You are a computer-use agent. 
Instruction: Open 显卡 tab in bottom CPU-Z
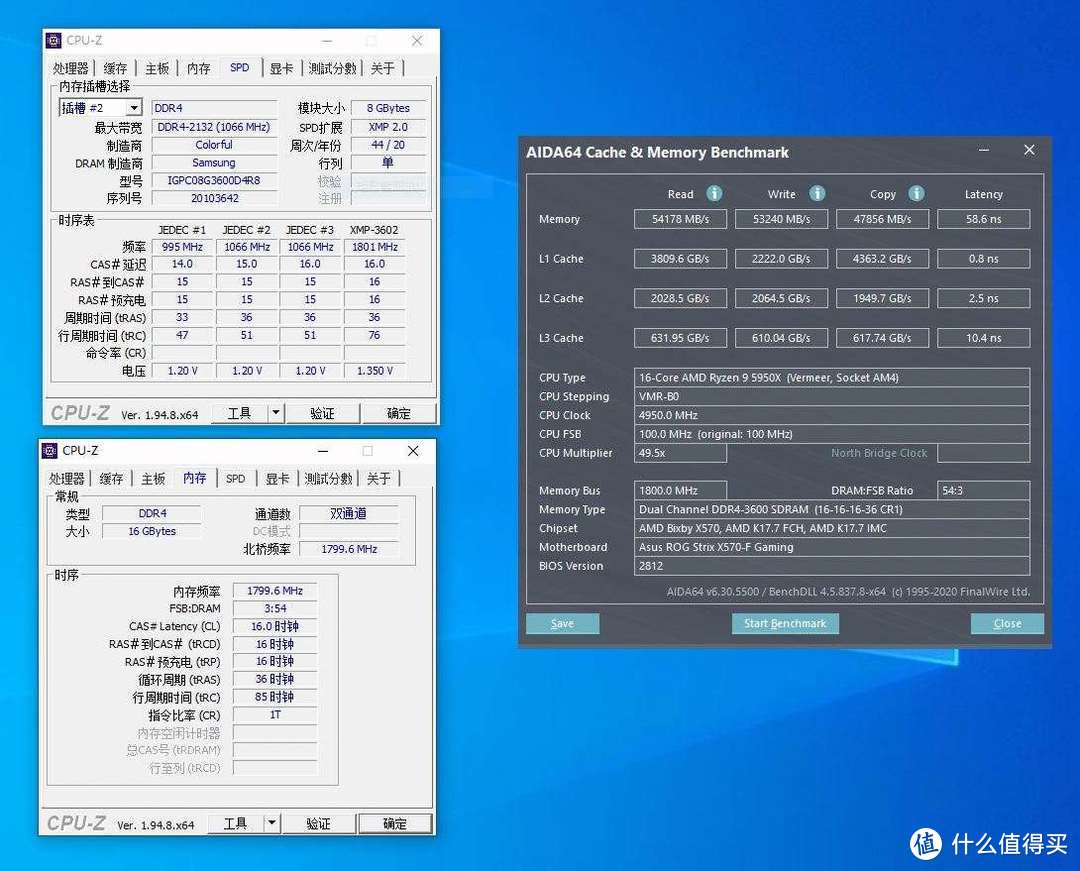pos(277,479)
